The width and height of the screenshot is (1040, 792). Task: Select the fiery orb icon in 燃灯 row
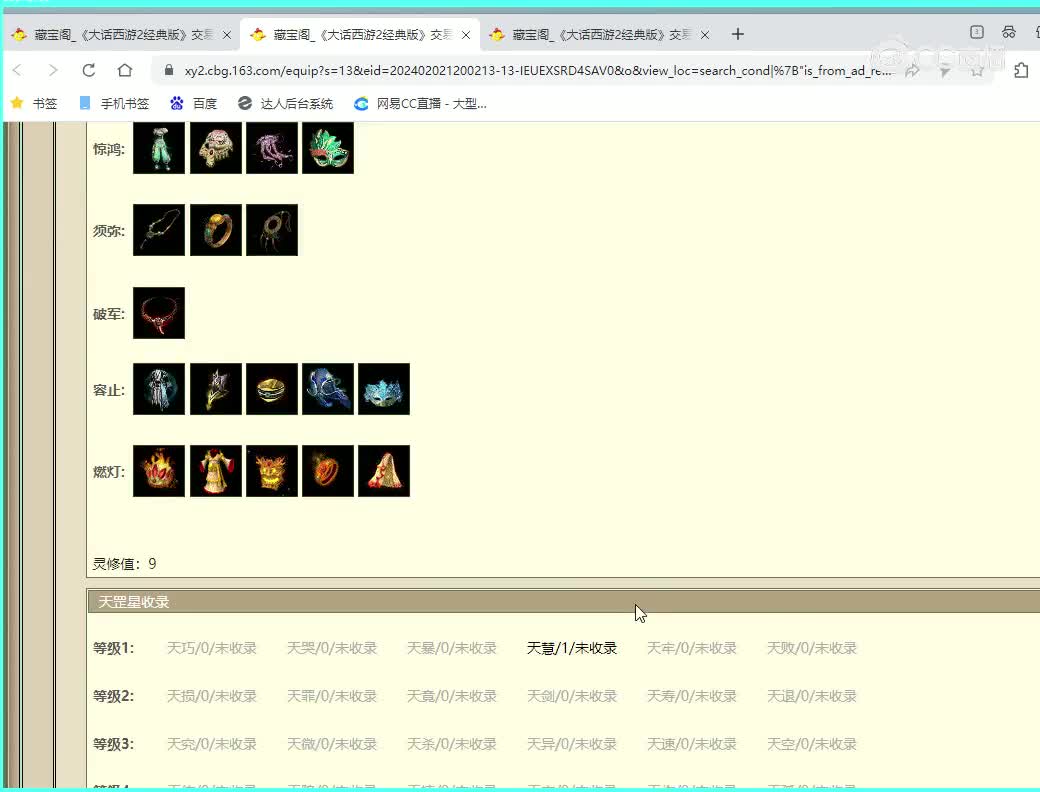click(x=328, y=471)
